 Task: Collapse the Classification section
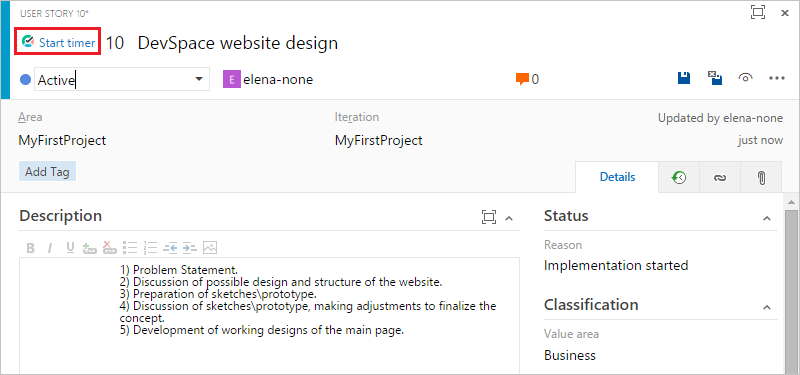click(766, 307)
